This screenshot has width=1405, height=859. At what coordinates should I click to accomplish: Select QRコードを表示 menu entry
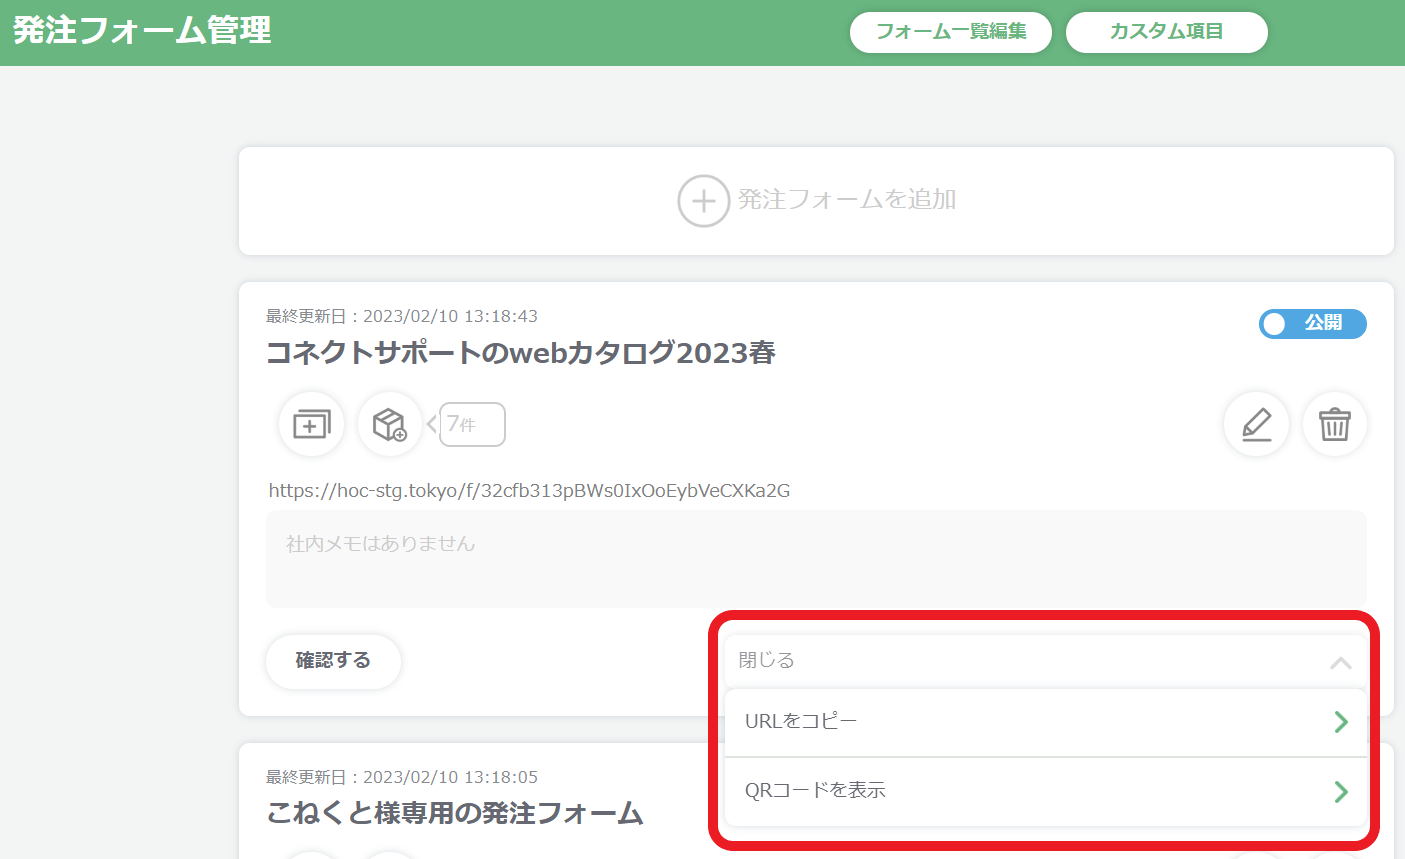click(1045, 792)
